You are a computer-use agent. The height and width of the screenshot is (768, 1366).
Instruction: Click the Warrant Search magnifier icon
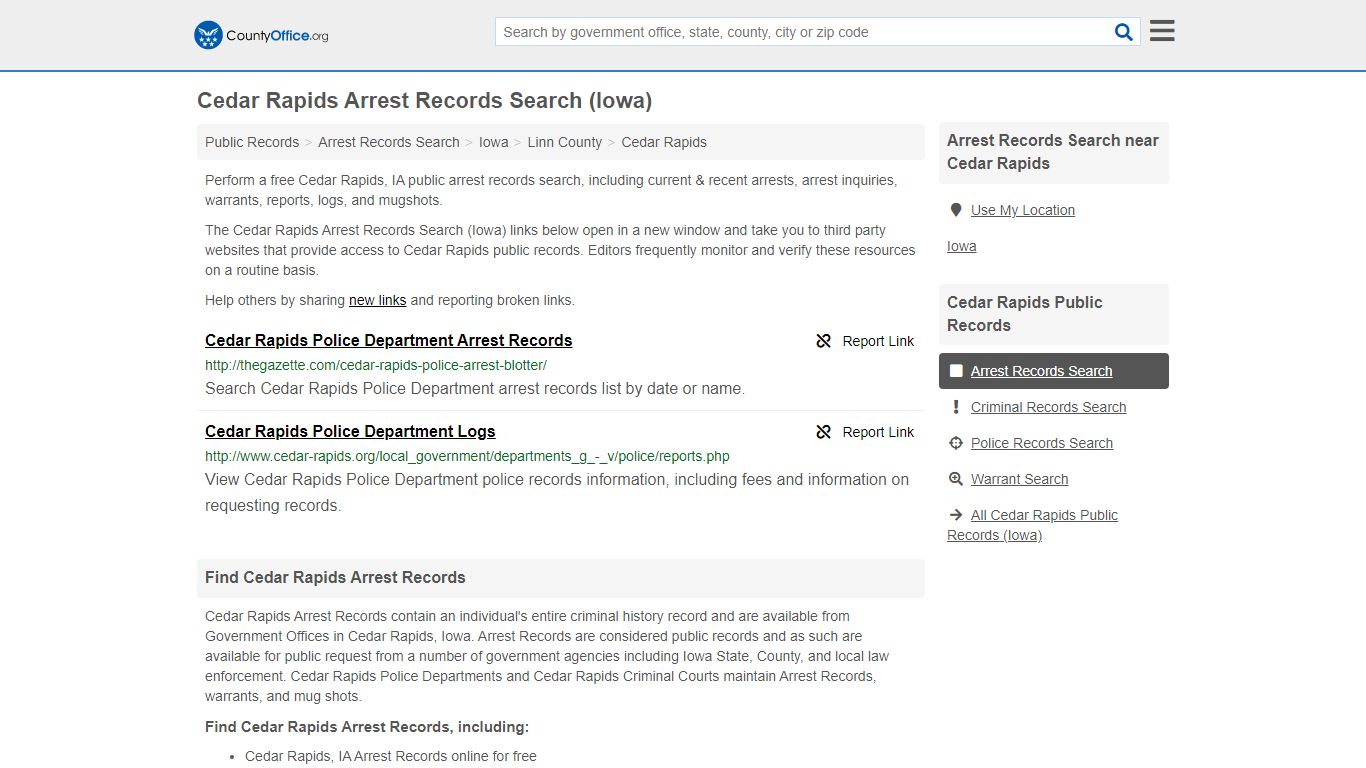pyautogui.click(x=956, y=479)
